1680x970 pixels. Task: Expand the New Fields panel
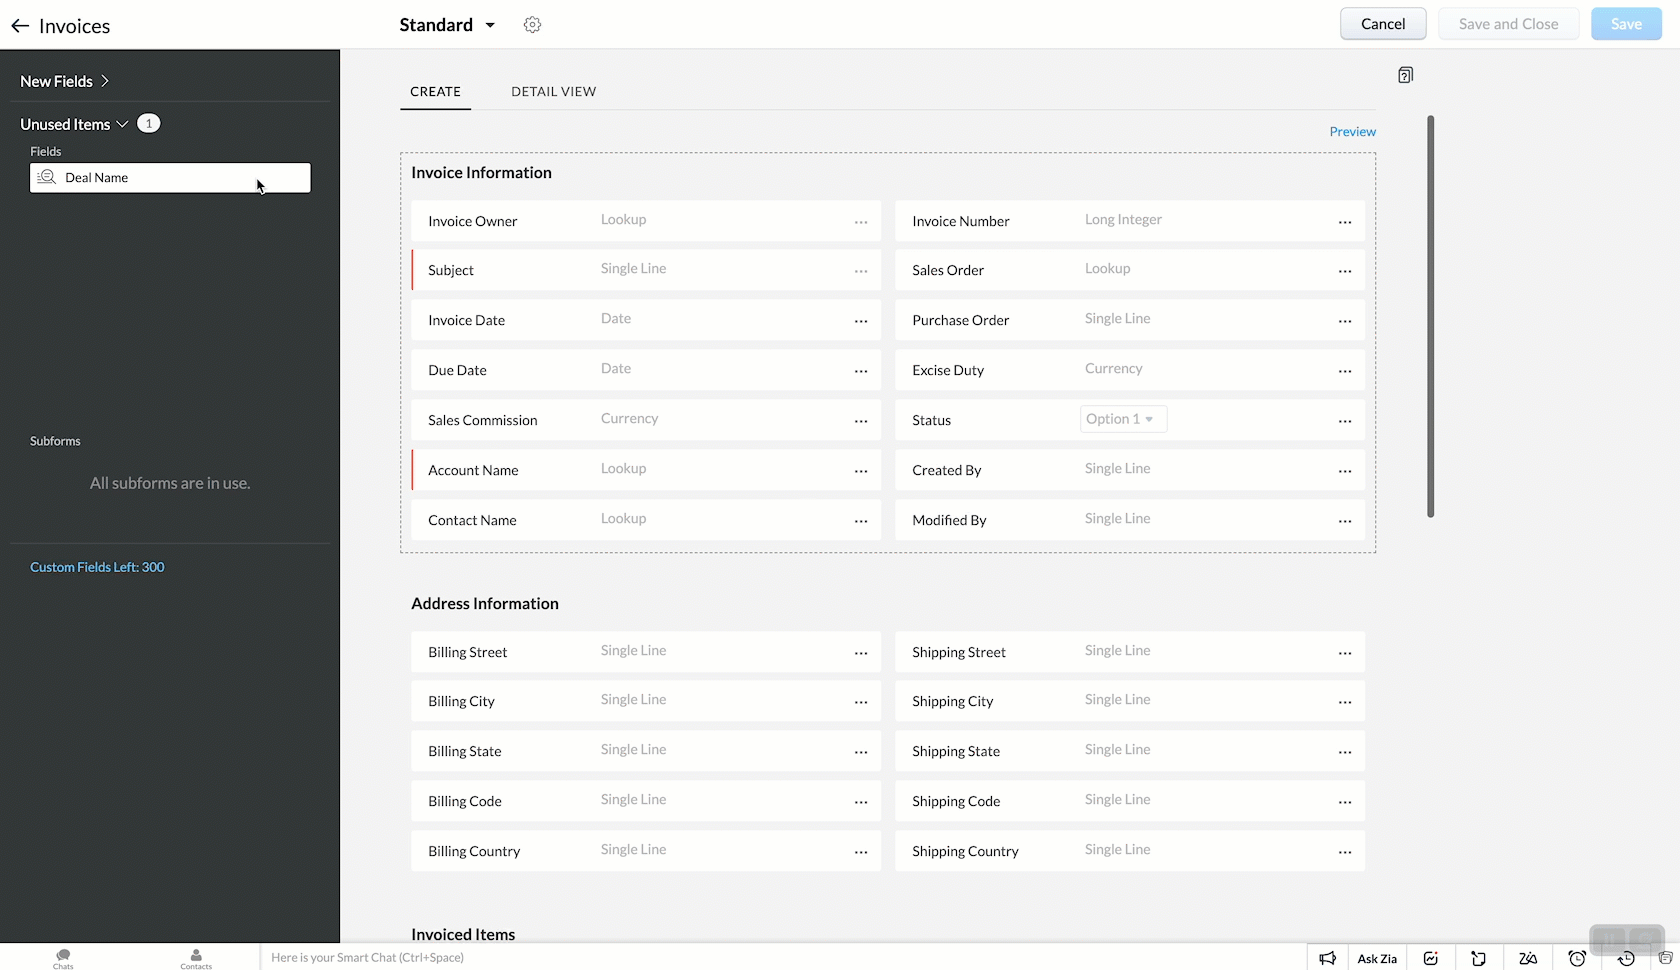[104, 81]
